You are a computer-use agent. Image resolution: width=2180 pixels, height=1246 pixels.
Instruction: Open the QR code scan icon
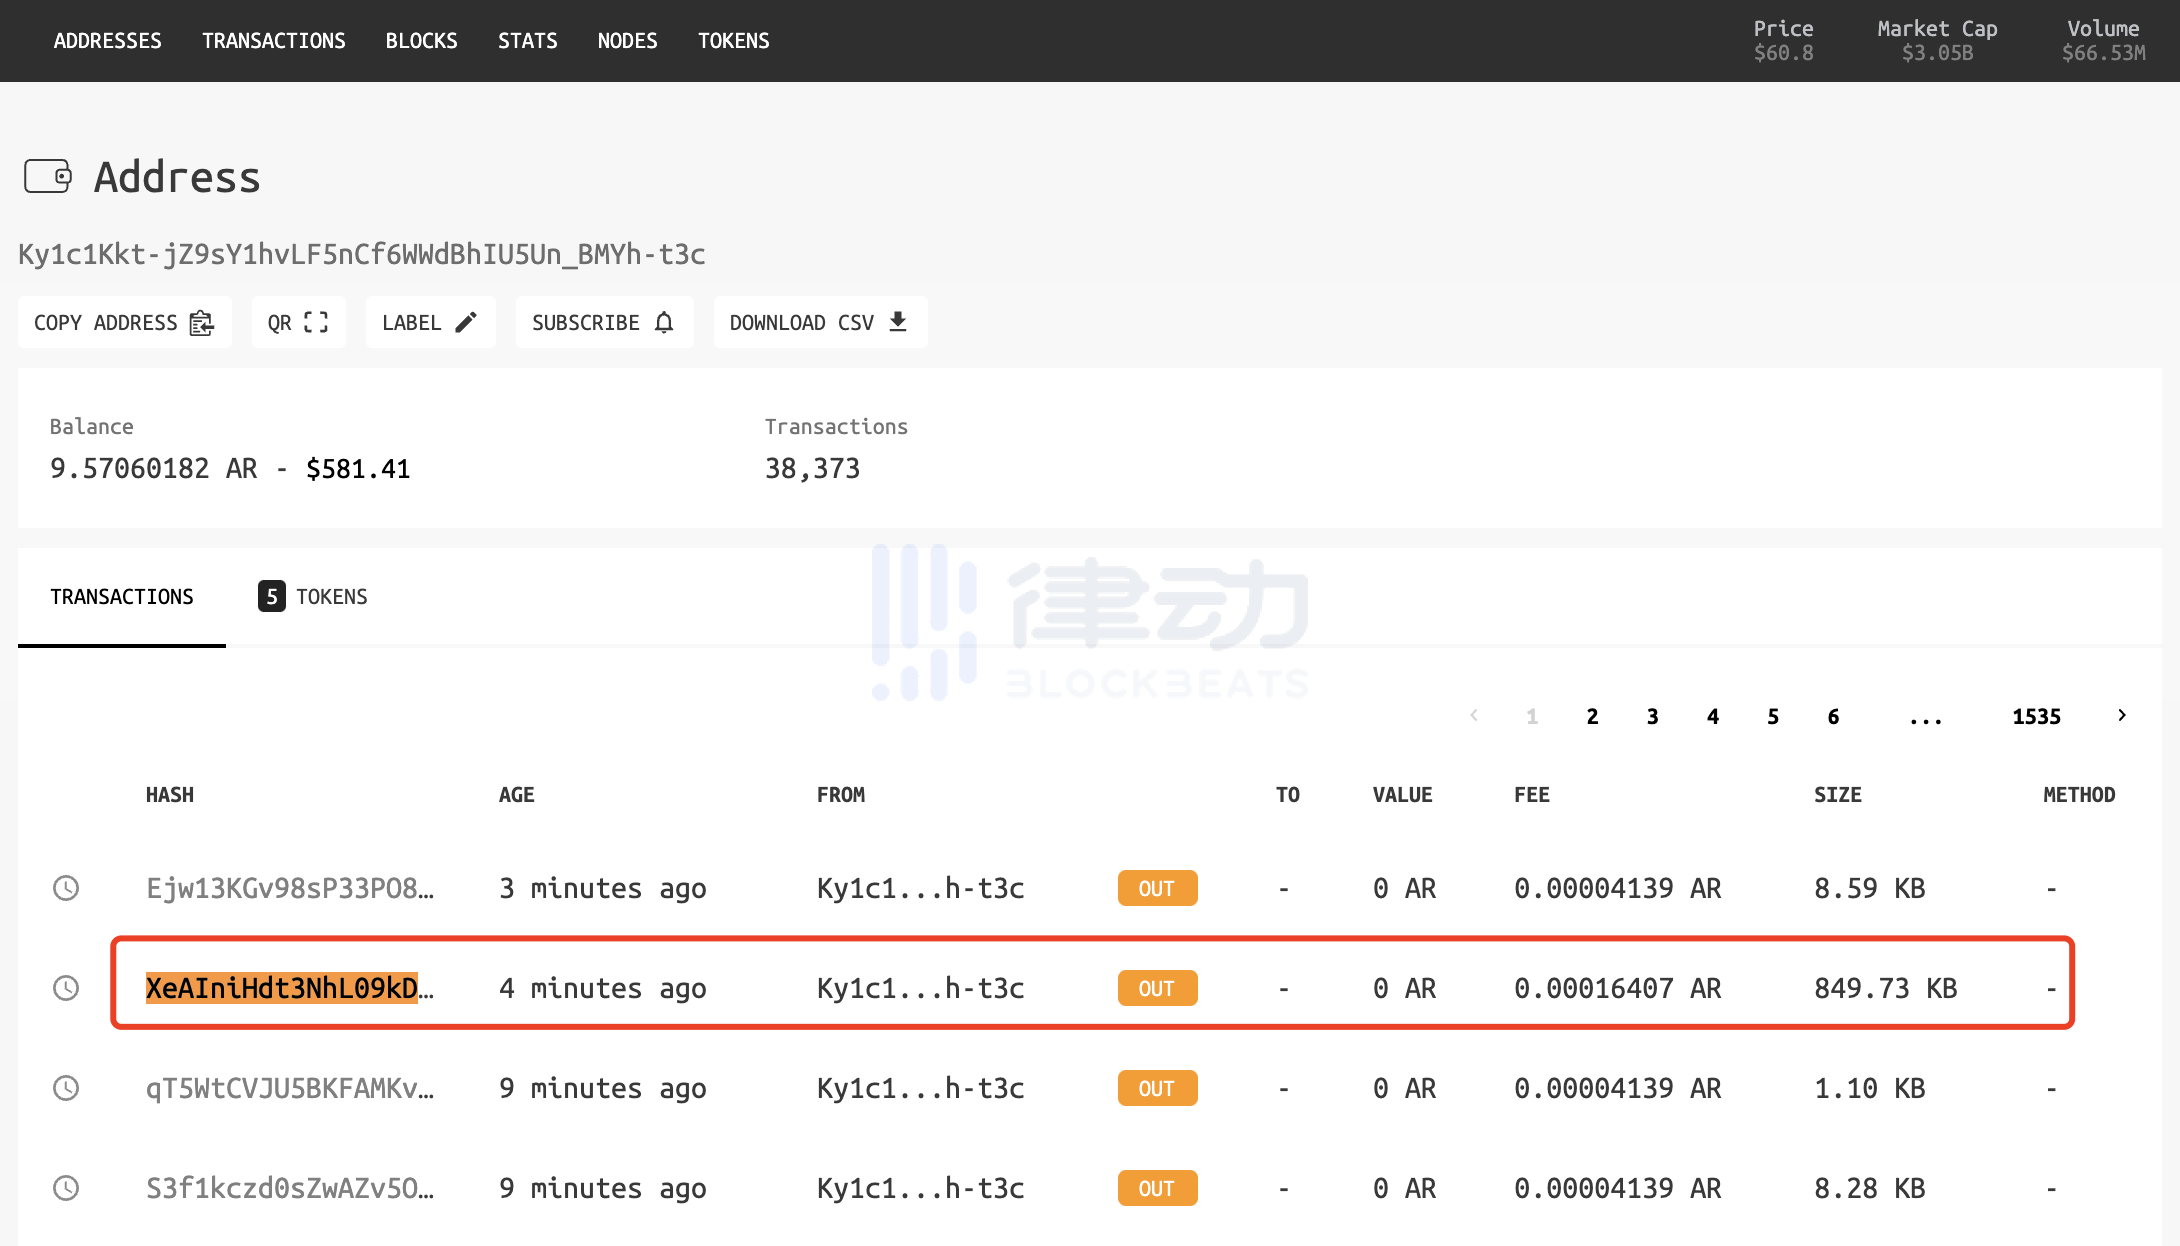coord(316,322)
